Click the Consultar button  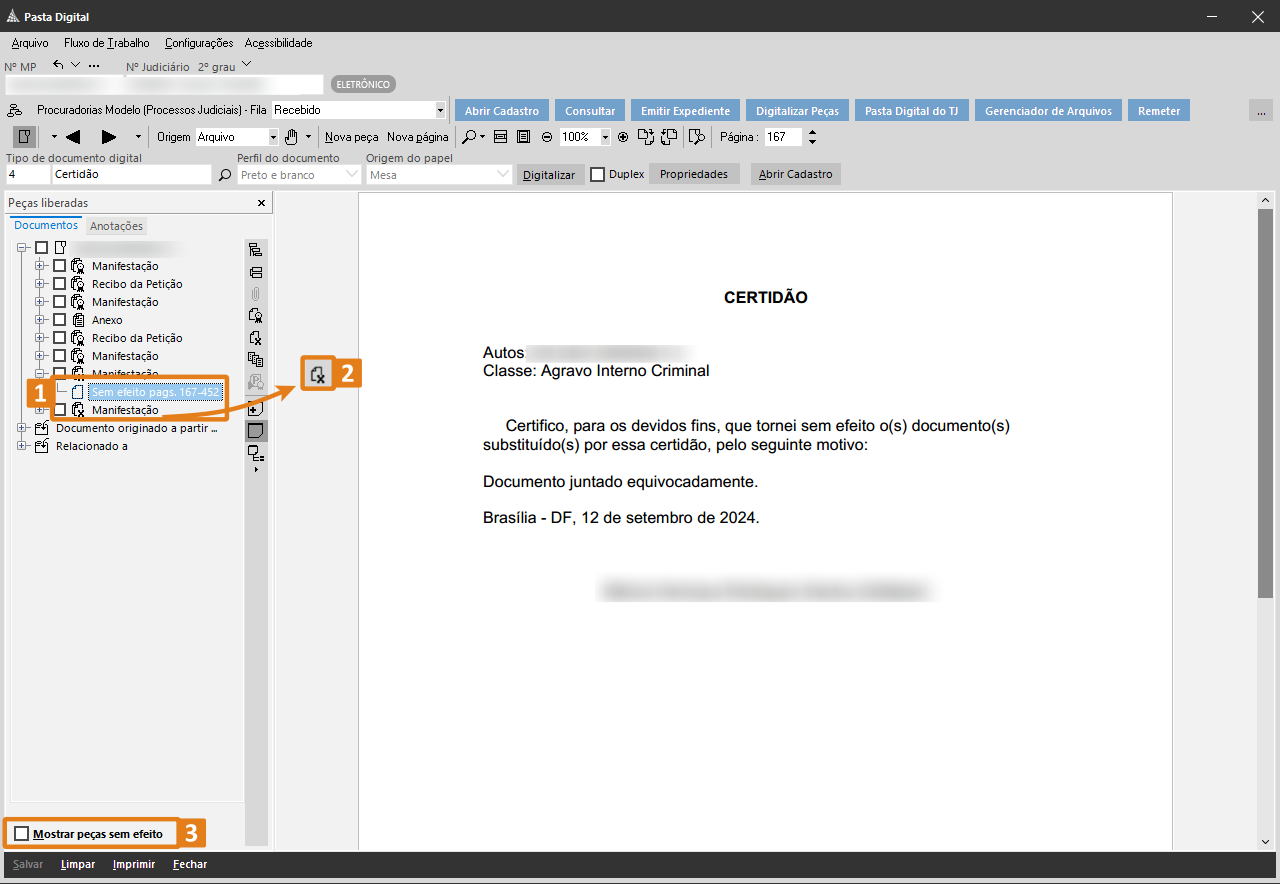pos(590,110)
